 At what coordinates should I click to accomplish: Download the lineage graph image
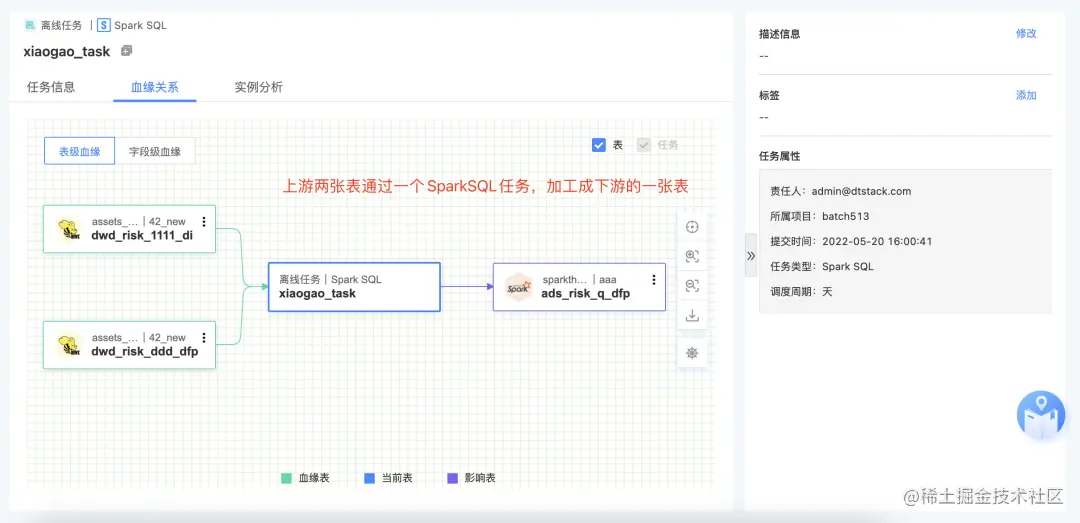point(692,316)
